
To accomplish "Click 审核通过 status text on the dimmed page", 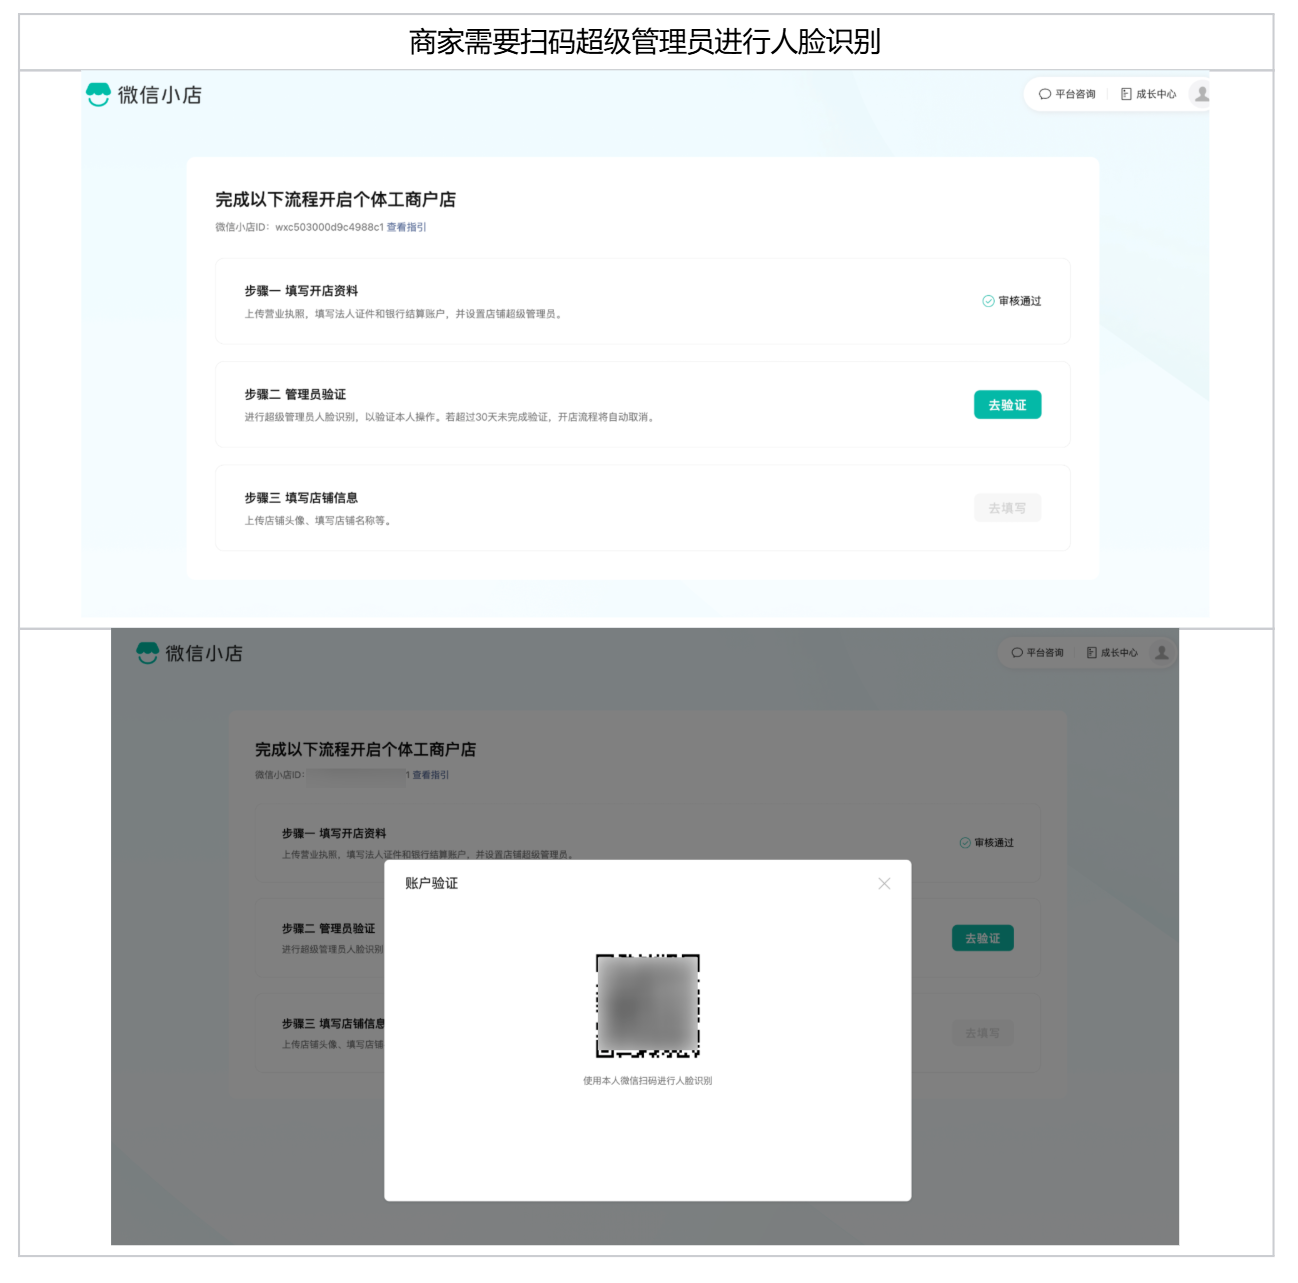I will click(x=994, y=843).
